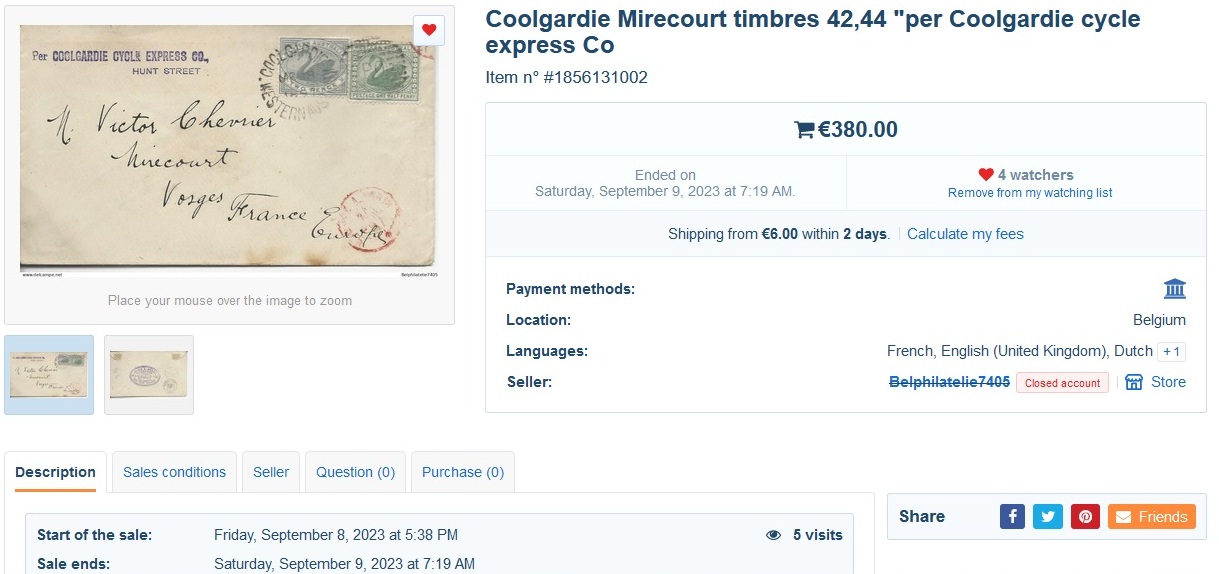
Task: Click the Belphilatelie7405 seller name
Action: click(x=949, y=382)
